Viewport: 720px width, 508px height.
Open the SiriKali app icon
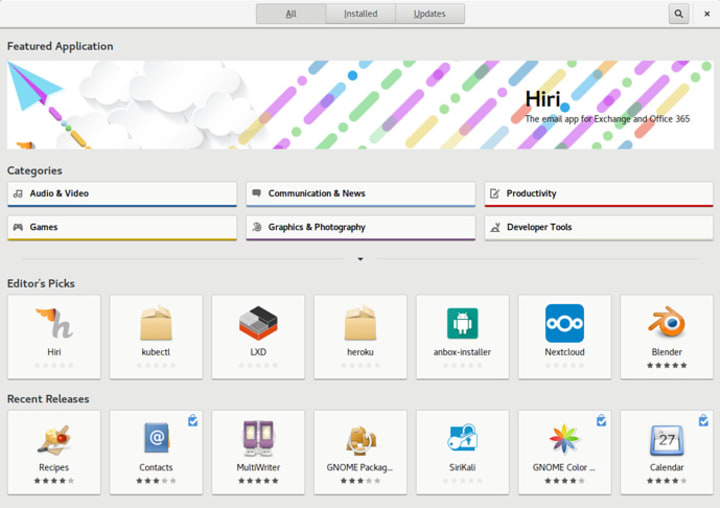(x=462, y=438)
